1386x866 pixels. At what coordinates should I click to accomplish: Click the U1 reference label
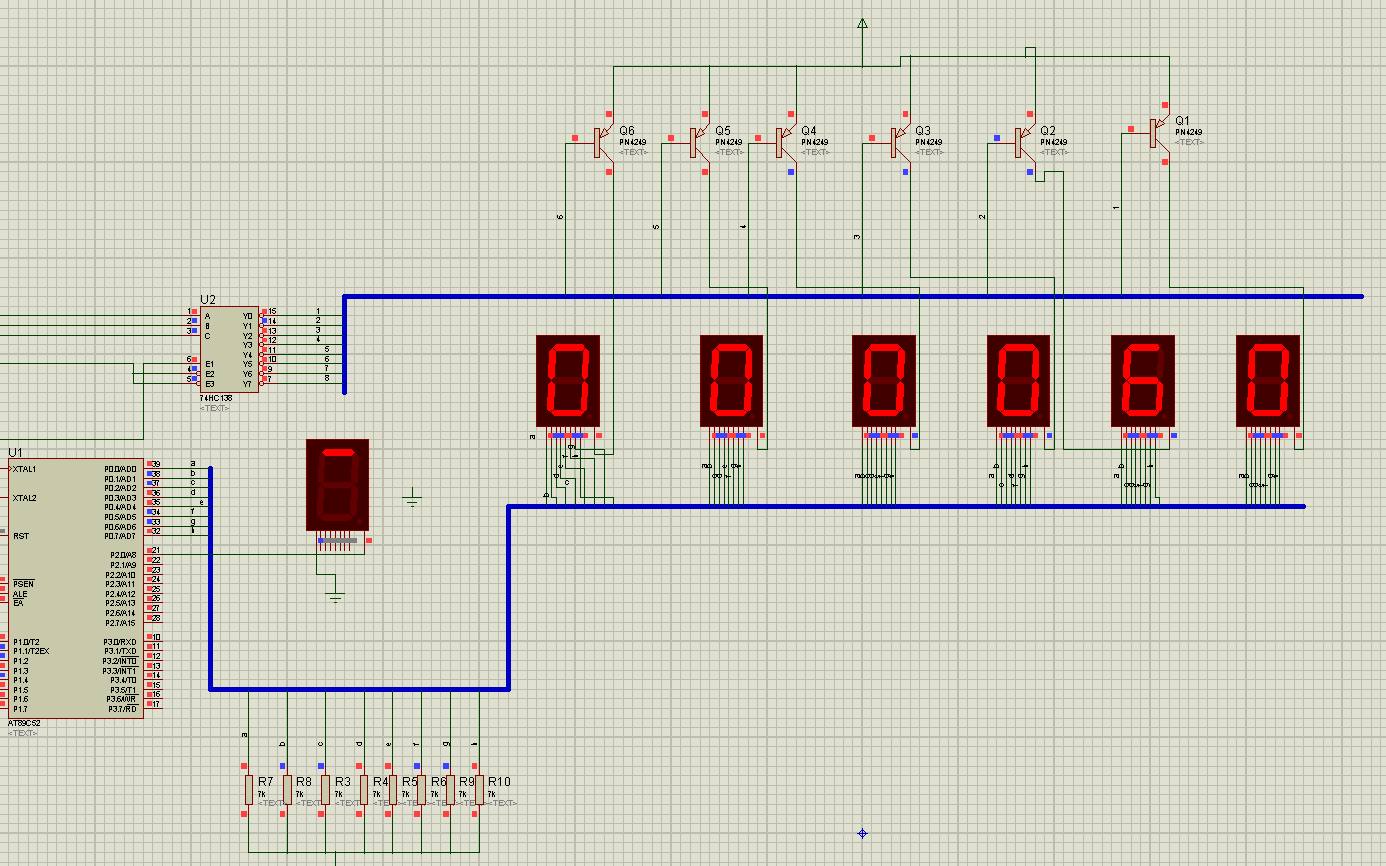click(15, 453)
